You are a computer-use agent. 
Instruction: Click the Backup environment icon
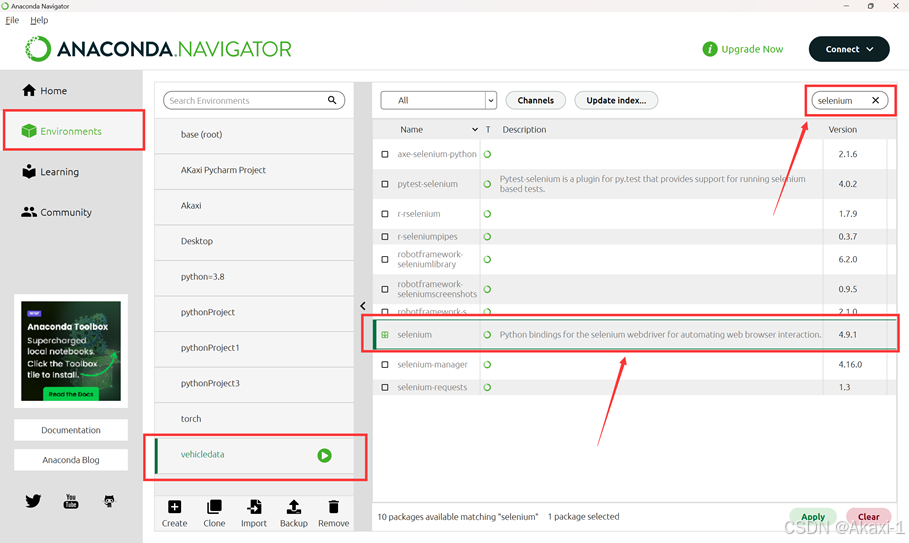(294, 507)
